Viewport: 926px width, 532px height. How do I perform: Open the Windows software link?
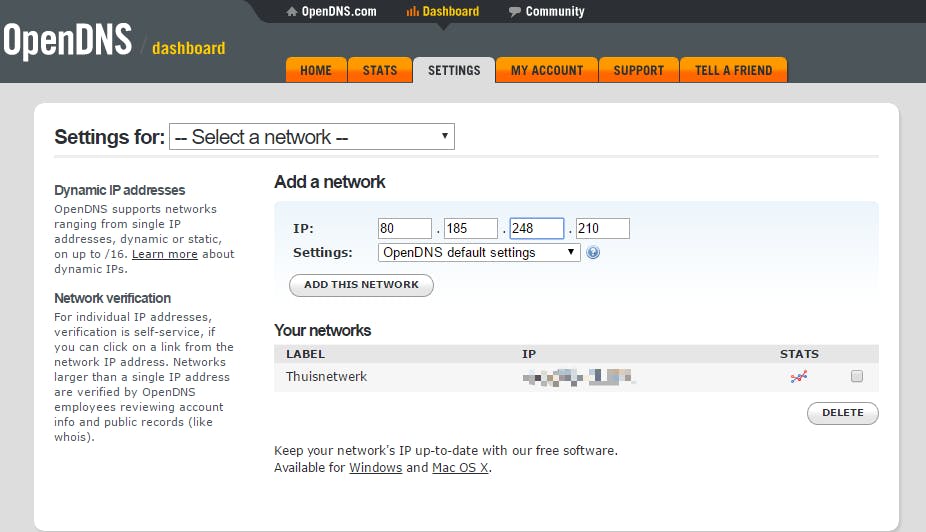click(376, 468)
